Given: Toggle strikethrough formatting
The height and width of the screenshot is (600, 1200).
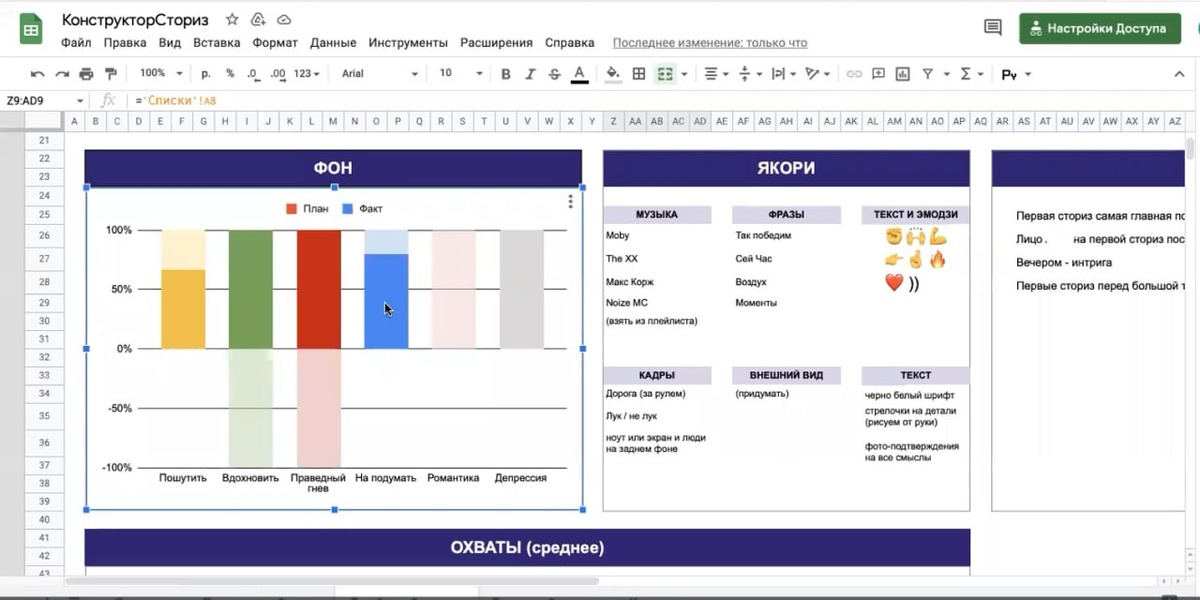Looking at the screenshot, I should click(x=554, y=74).
